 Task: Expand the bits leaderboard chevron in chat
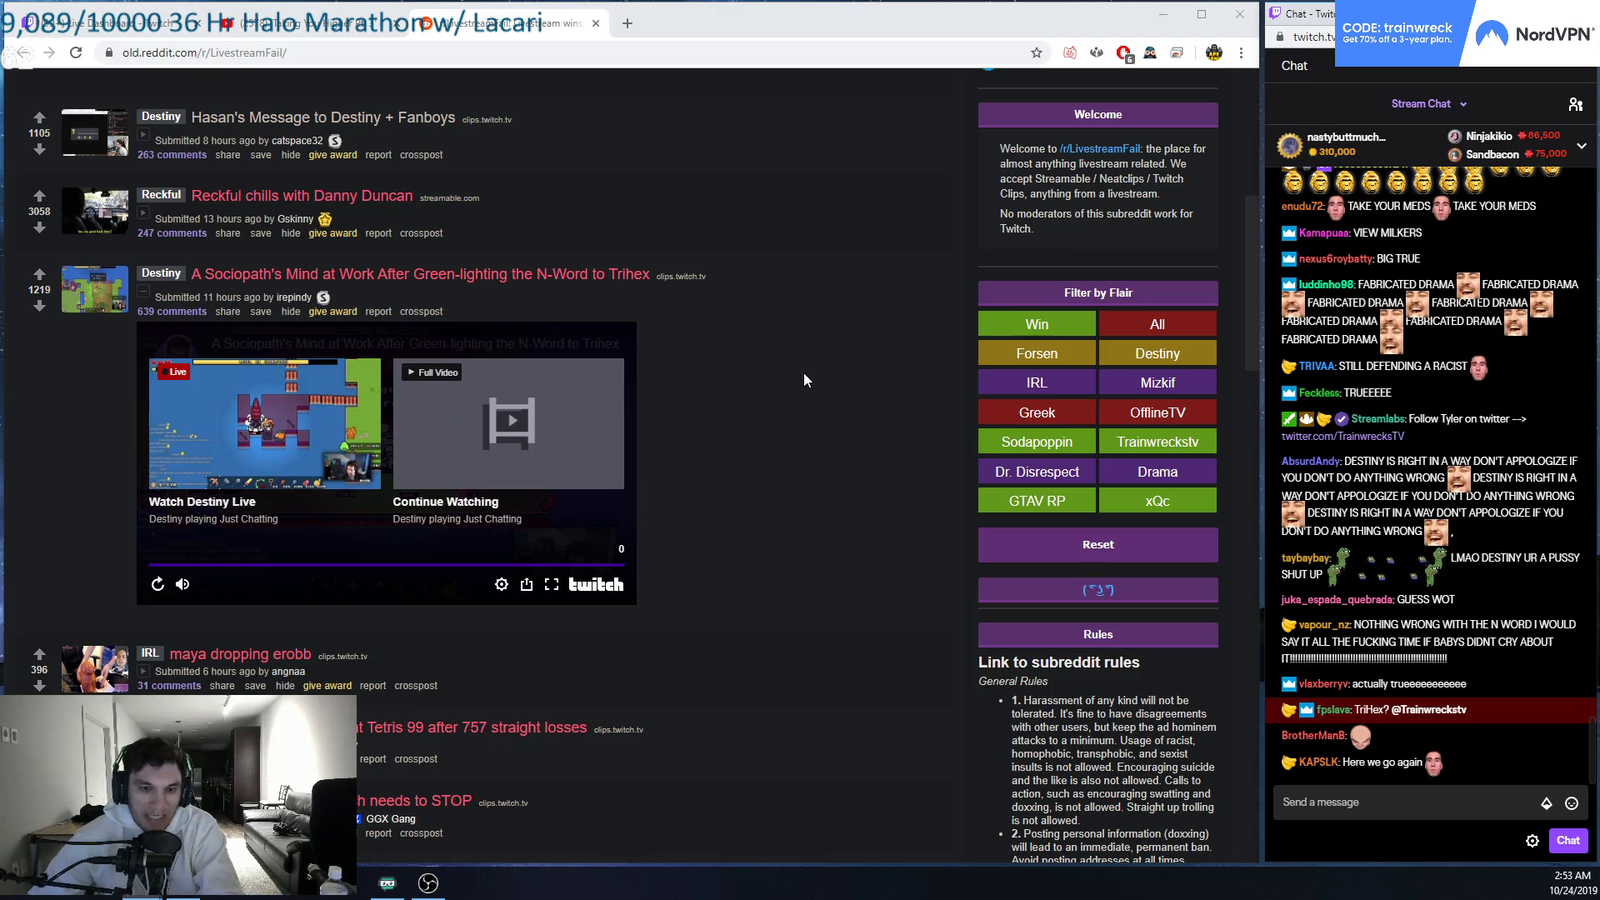point(1581,146)
